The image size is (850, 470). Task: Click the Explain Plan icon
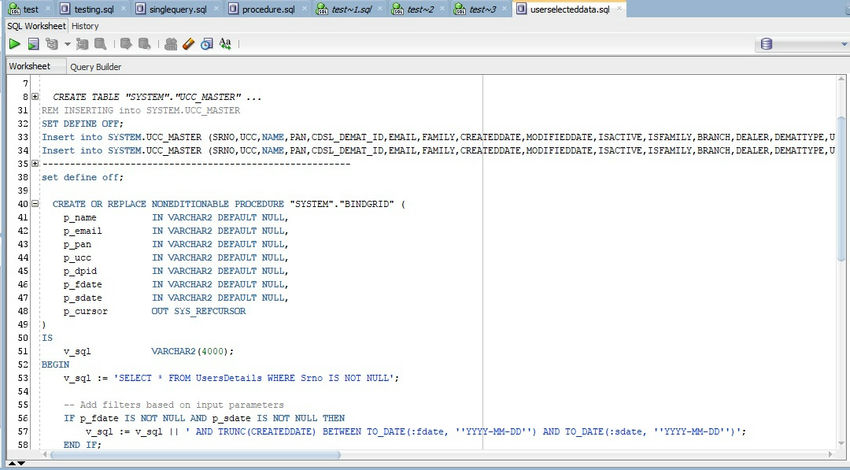[52, 44]
